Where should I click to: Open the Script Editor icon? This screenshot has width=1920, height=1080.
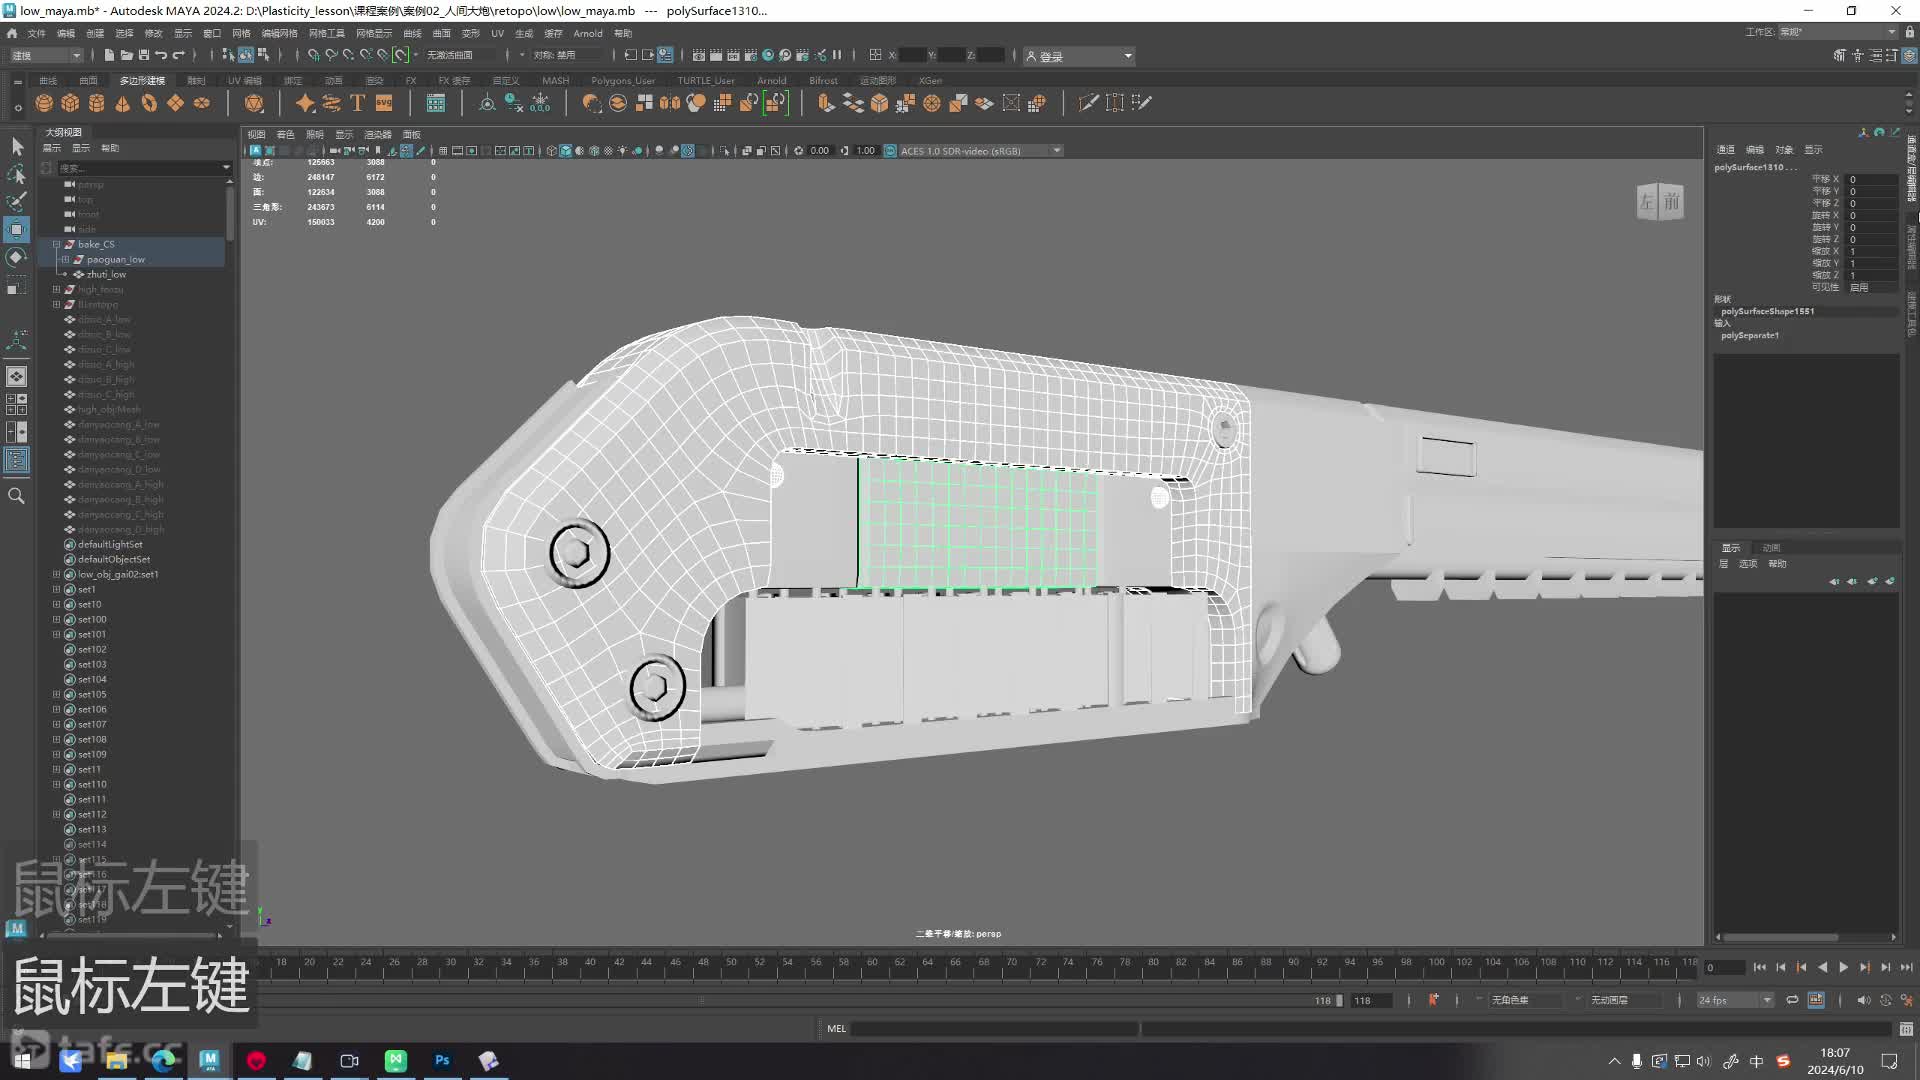pos(1906,1029)
